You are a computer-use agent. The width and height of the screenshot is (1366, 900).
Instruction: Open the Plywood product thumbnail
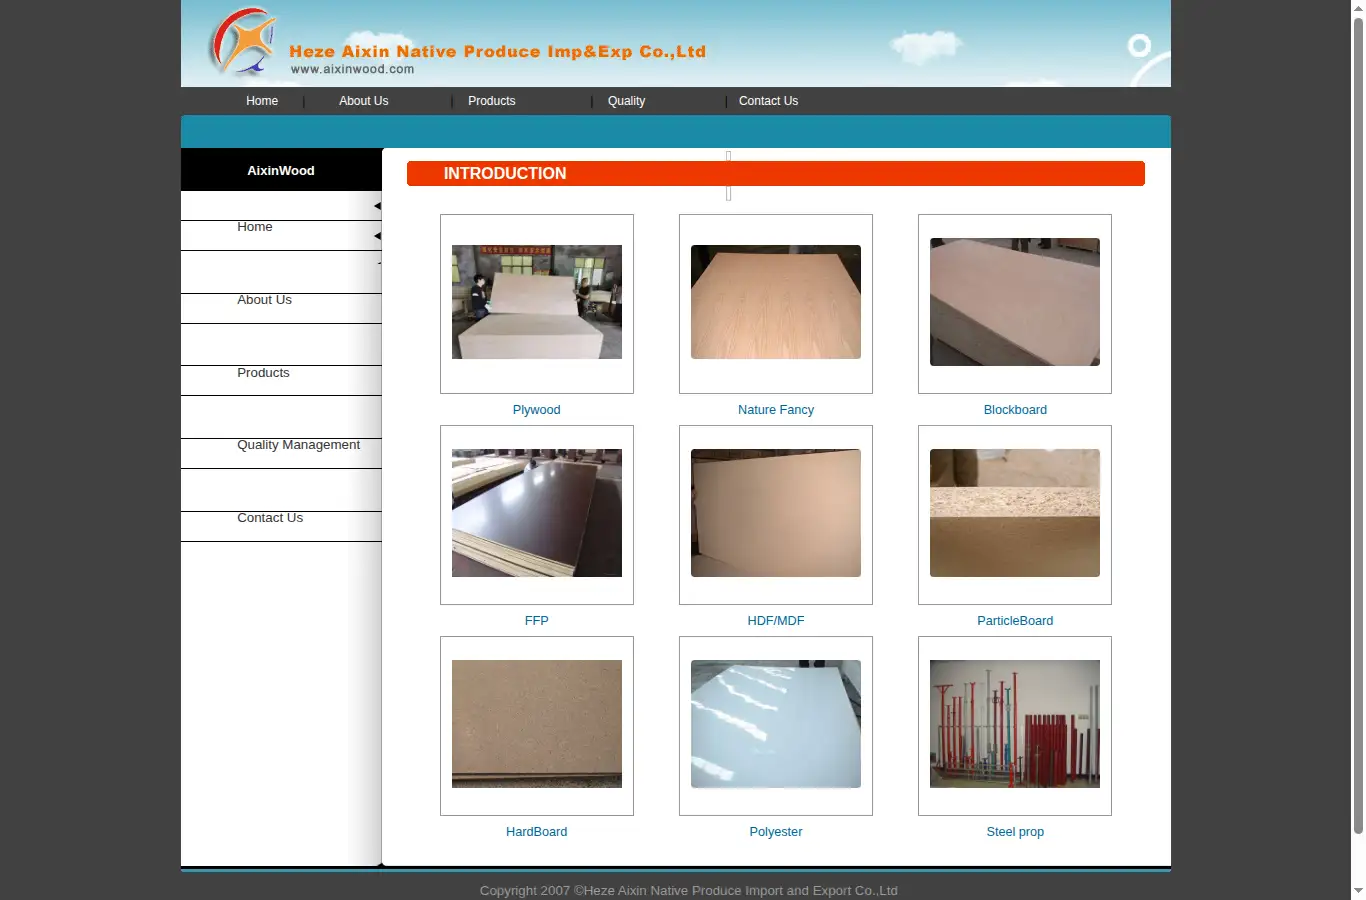point(537,303)
